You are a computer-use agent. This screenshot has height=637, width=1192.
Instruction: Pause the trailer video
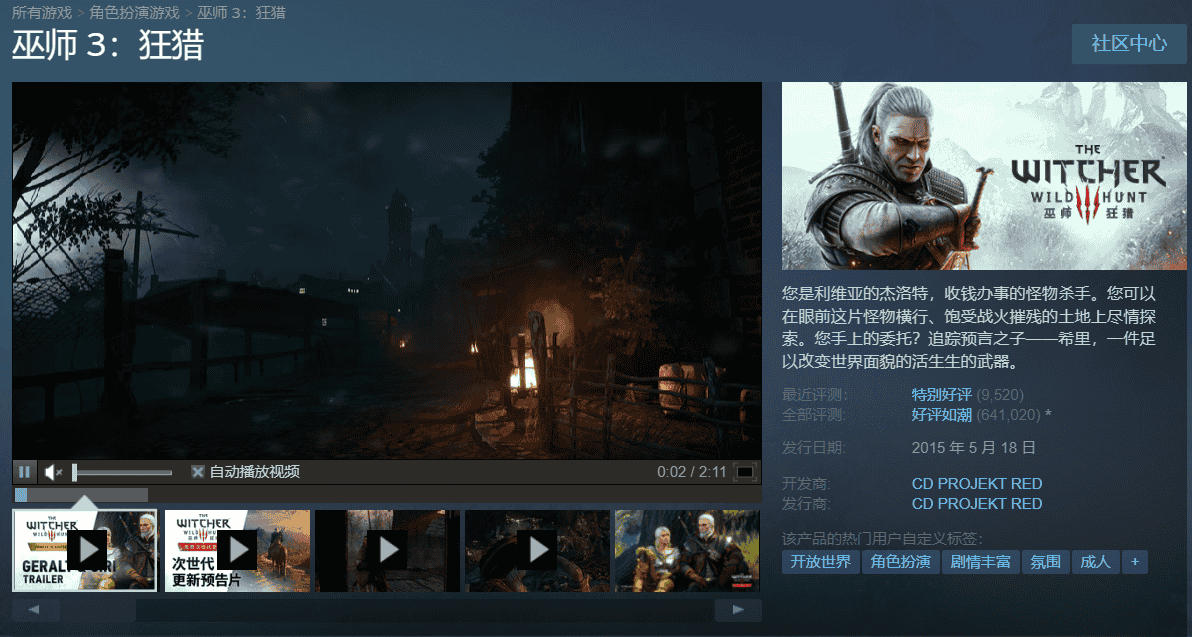24,472
